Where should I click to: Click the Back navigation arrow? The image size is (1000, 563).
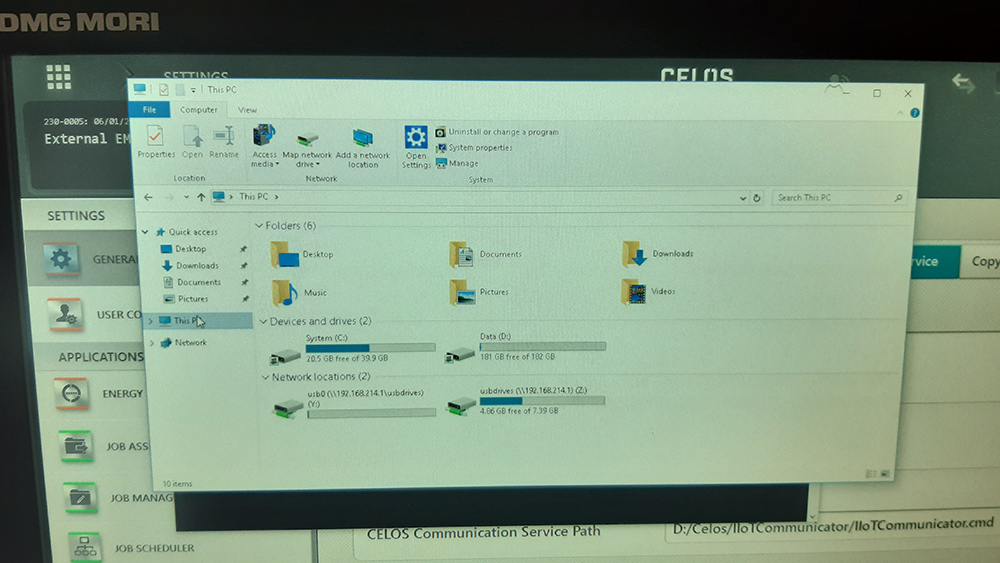(149, 198)
